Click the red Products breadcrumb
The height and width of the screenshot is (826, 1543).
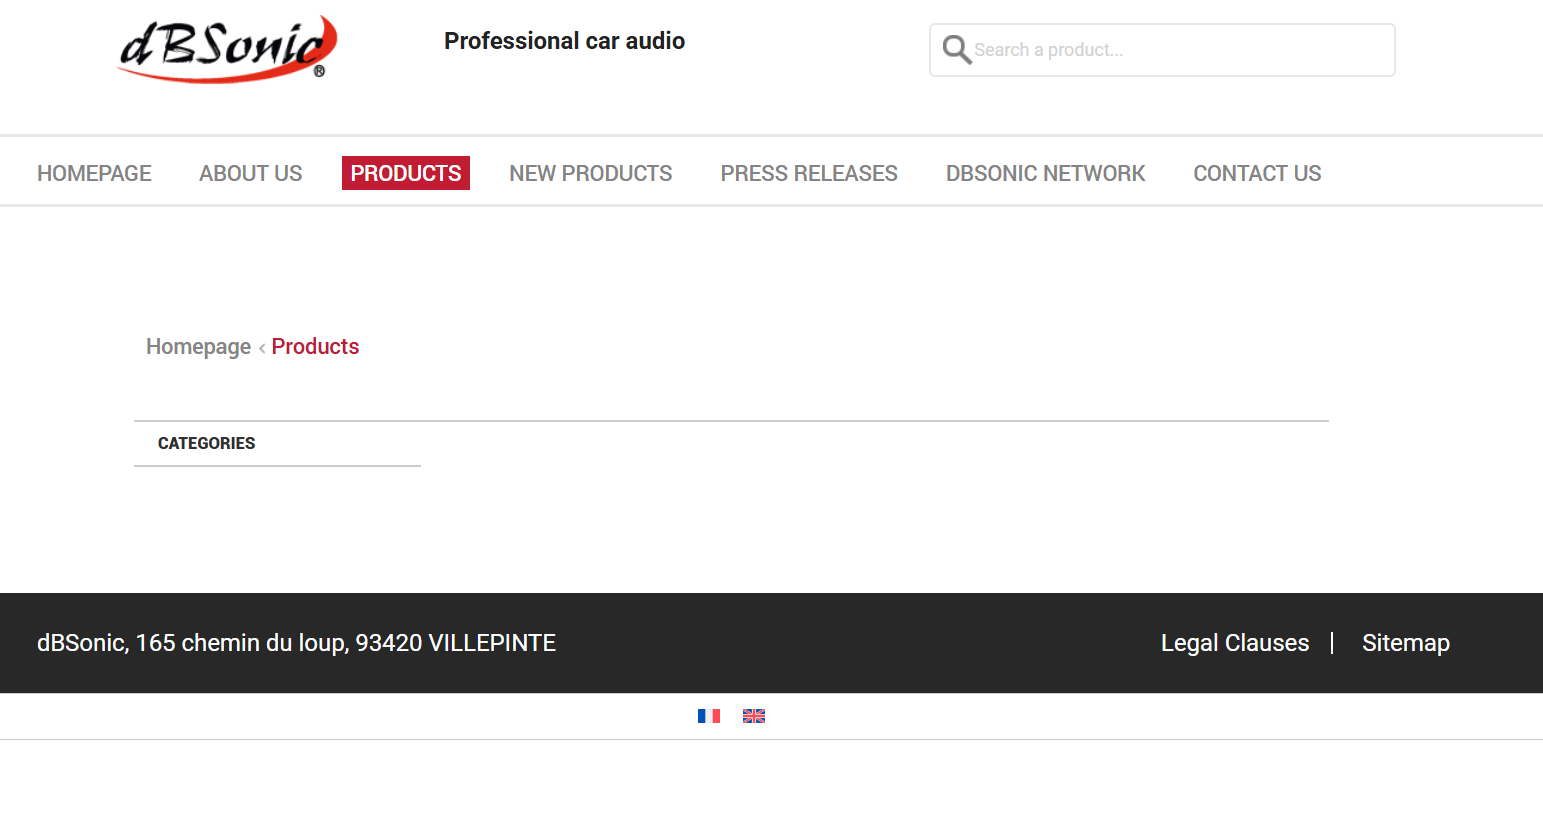(x=315, y=346)
